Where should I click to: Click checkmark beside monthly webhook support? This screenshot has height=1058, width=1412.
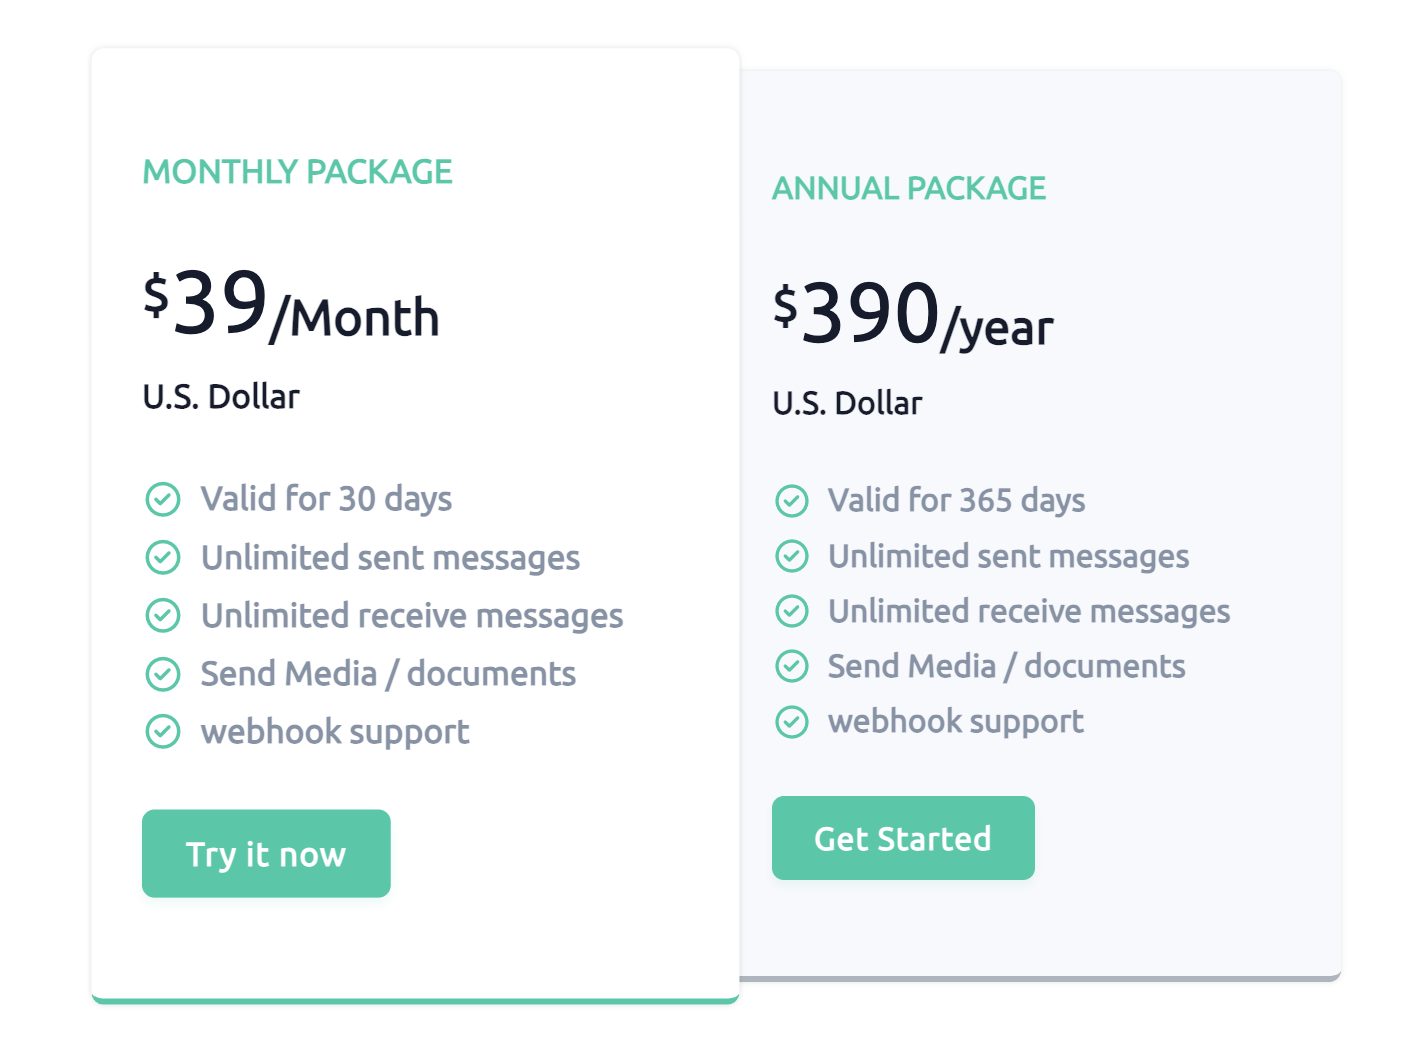[163, 732]
